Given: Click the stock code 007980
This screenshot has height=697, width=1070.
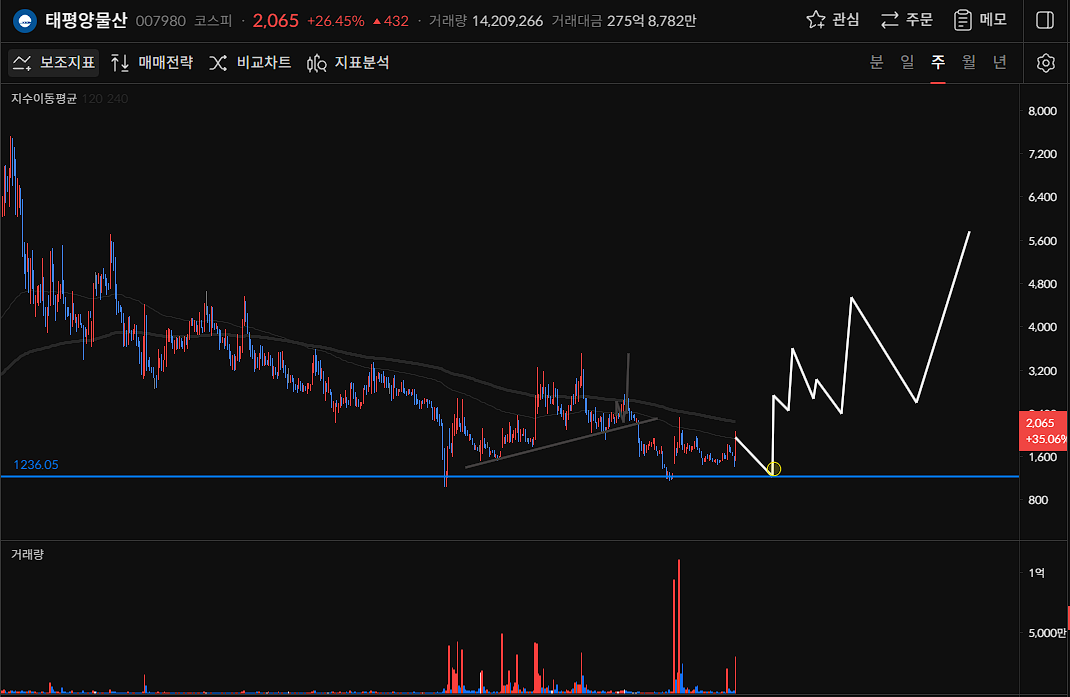Looking at the screenshot, I should pyautogui.click(x=160, y=21).
